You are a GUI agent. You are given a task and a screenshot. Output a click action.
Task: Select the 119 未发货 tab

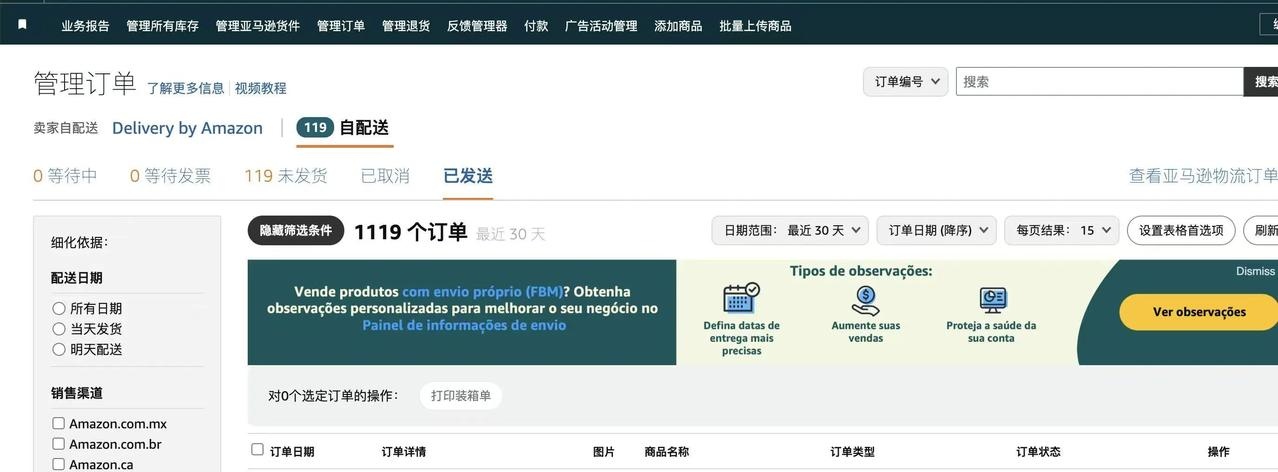click(x=286, y=176)
